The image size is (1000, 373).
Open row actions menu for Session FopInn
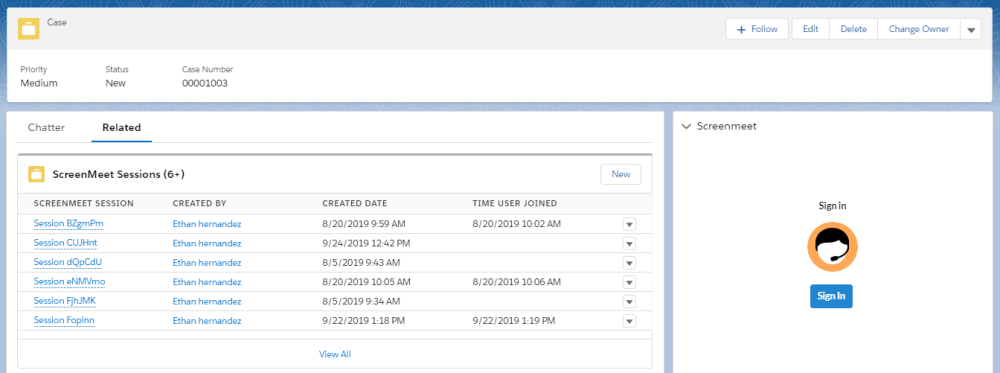click(x=629, y=321)
